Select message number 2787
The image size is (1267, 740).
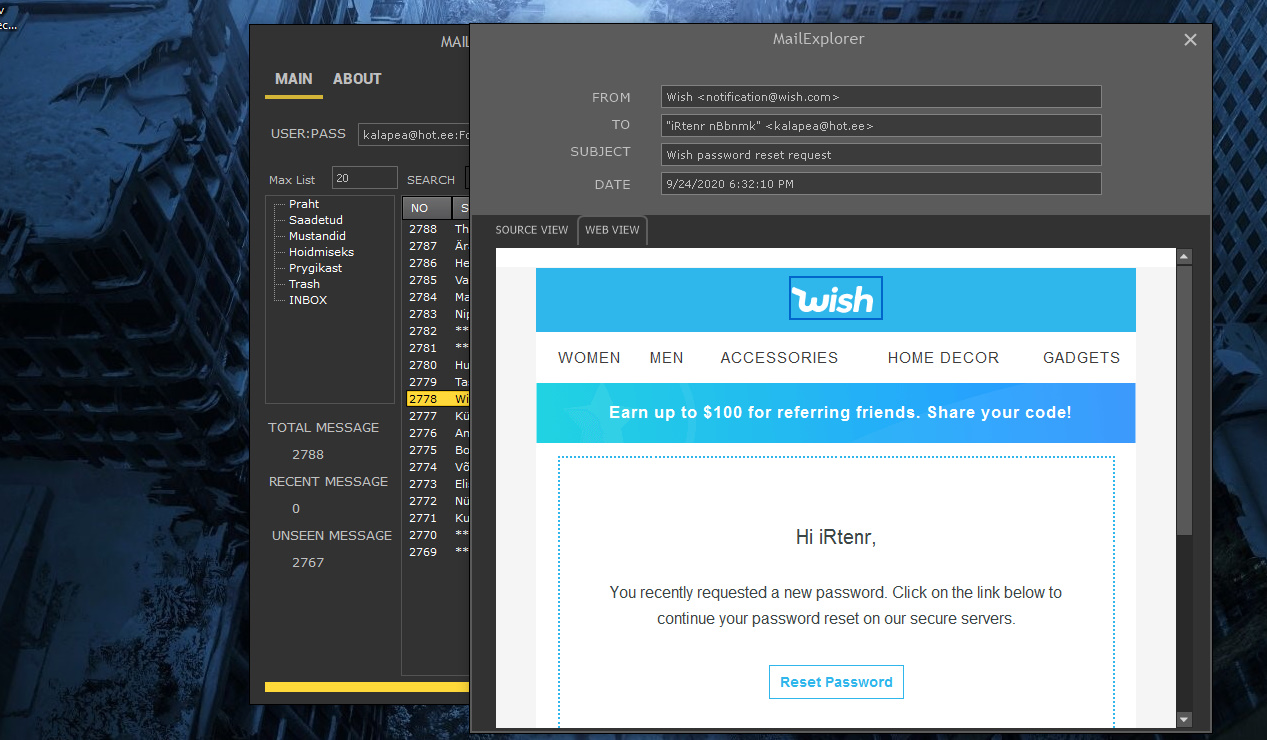coord(437,246)
